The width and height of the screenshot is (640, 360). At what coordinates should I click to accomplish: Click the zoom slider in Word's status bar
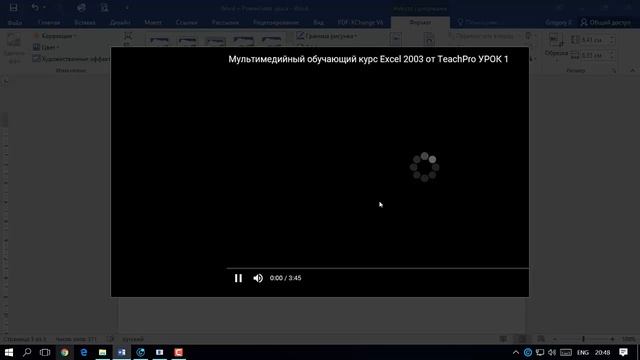(x=583, y=339)
